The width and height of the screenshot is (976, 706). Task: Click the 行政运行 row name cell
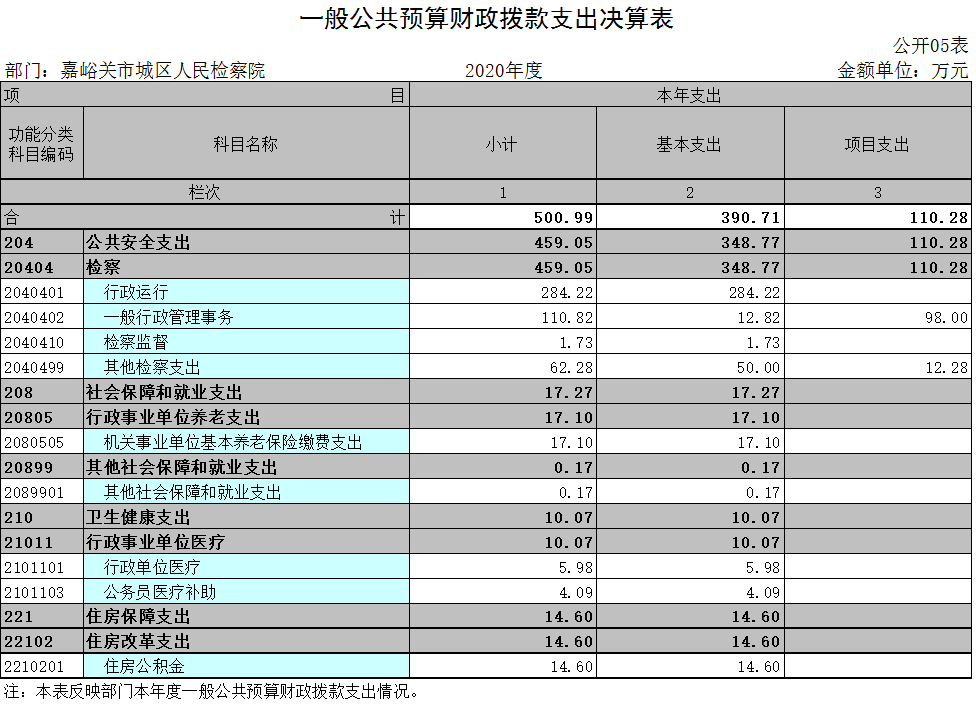pos(246,292)
